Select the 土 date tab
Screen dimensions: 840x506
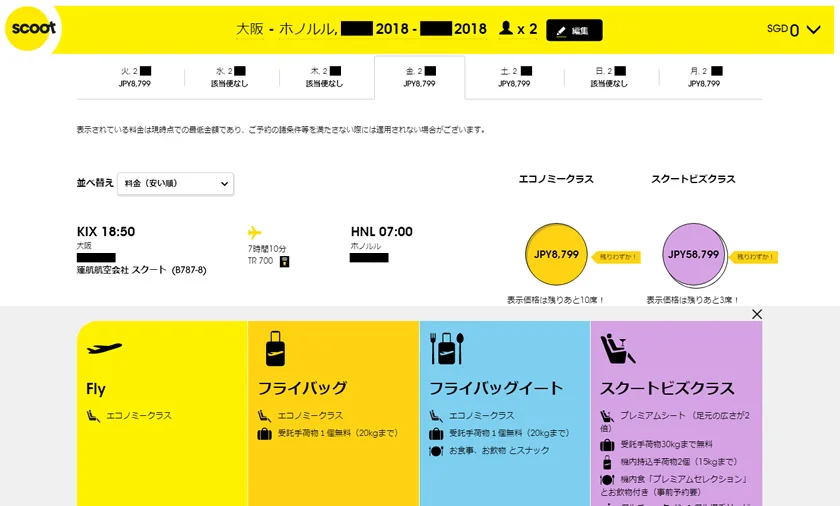pos(514,77)
